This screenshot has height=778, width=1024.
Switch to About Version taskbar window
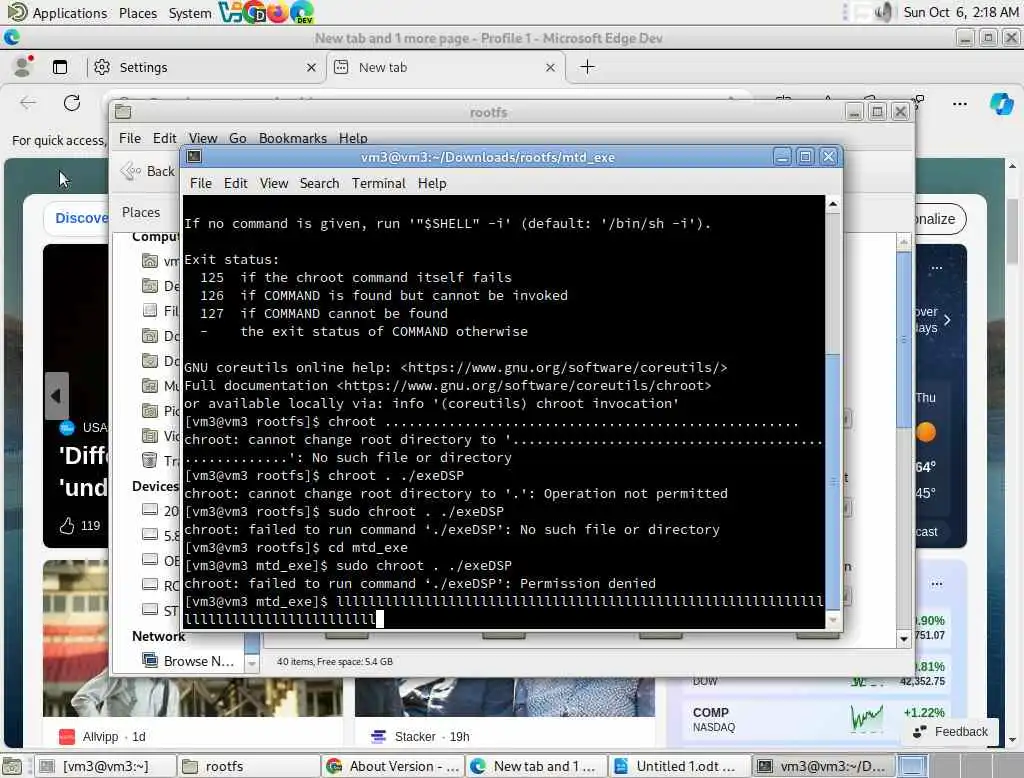[x=393, y=766]
